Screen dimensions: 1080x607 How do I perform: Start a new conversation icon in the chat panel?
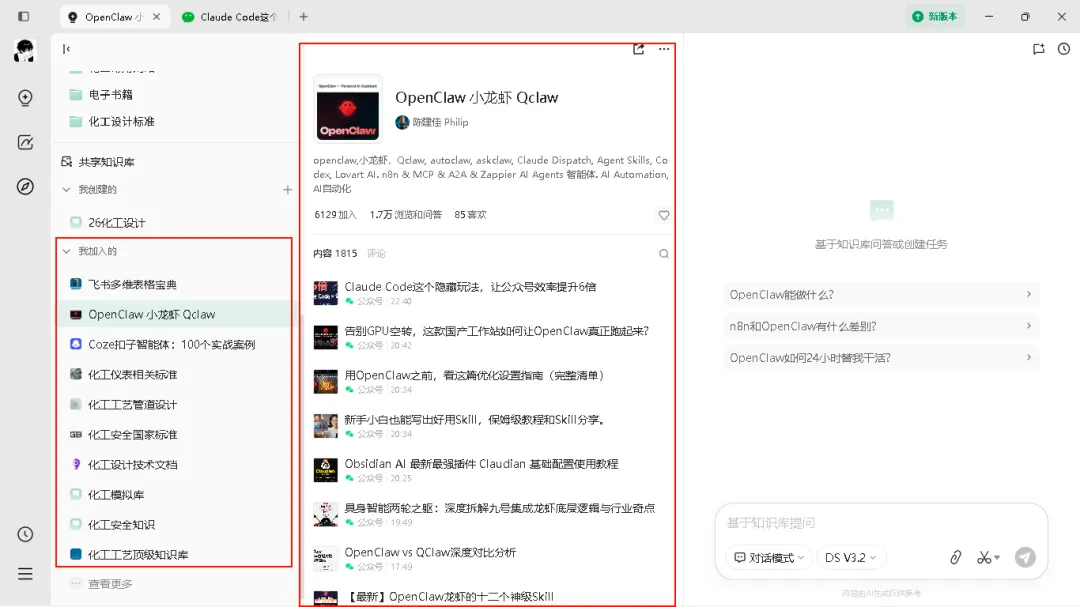[x=1039, y=49]
